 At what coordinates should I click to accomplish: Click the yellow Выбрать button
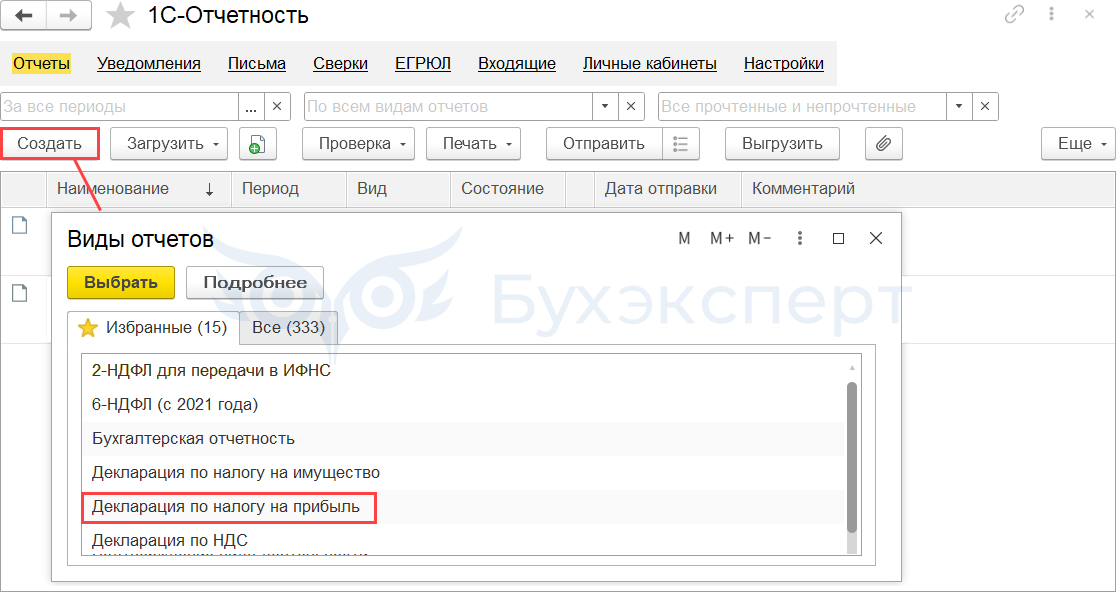[121, 282]
